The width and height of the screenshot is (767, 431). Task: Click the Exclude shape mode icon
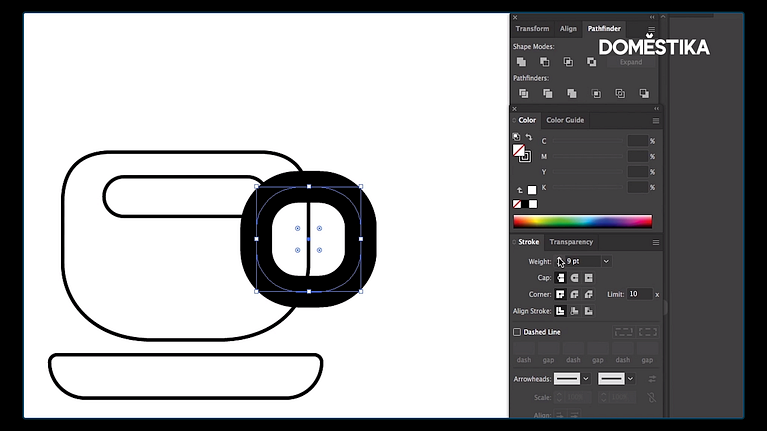592,62
